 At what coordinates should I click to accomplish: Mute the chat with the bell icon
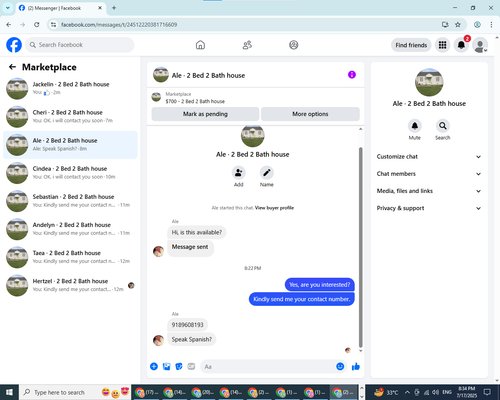pos(415,126)
